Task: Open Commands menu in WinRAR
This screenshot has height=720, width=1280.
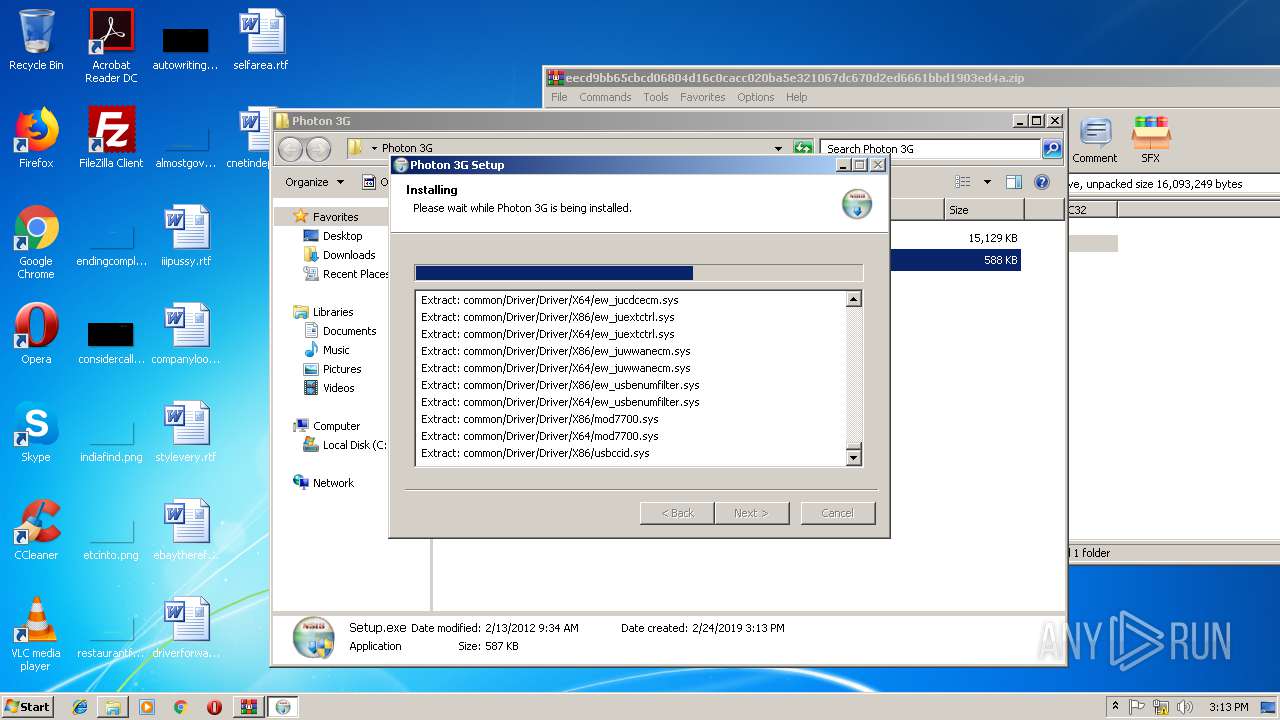Action: [605, 97]
